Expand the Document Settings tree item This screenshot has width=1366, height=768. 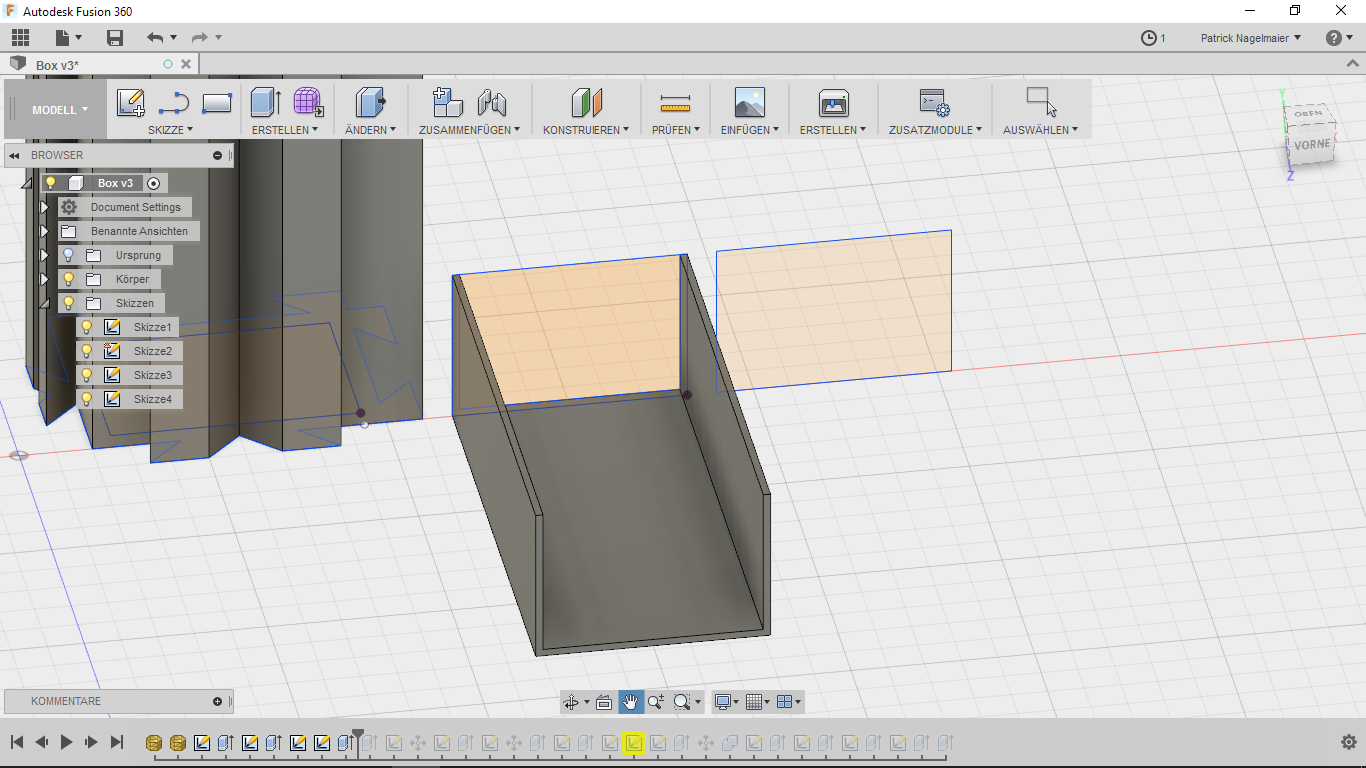coord(44,207)
